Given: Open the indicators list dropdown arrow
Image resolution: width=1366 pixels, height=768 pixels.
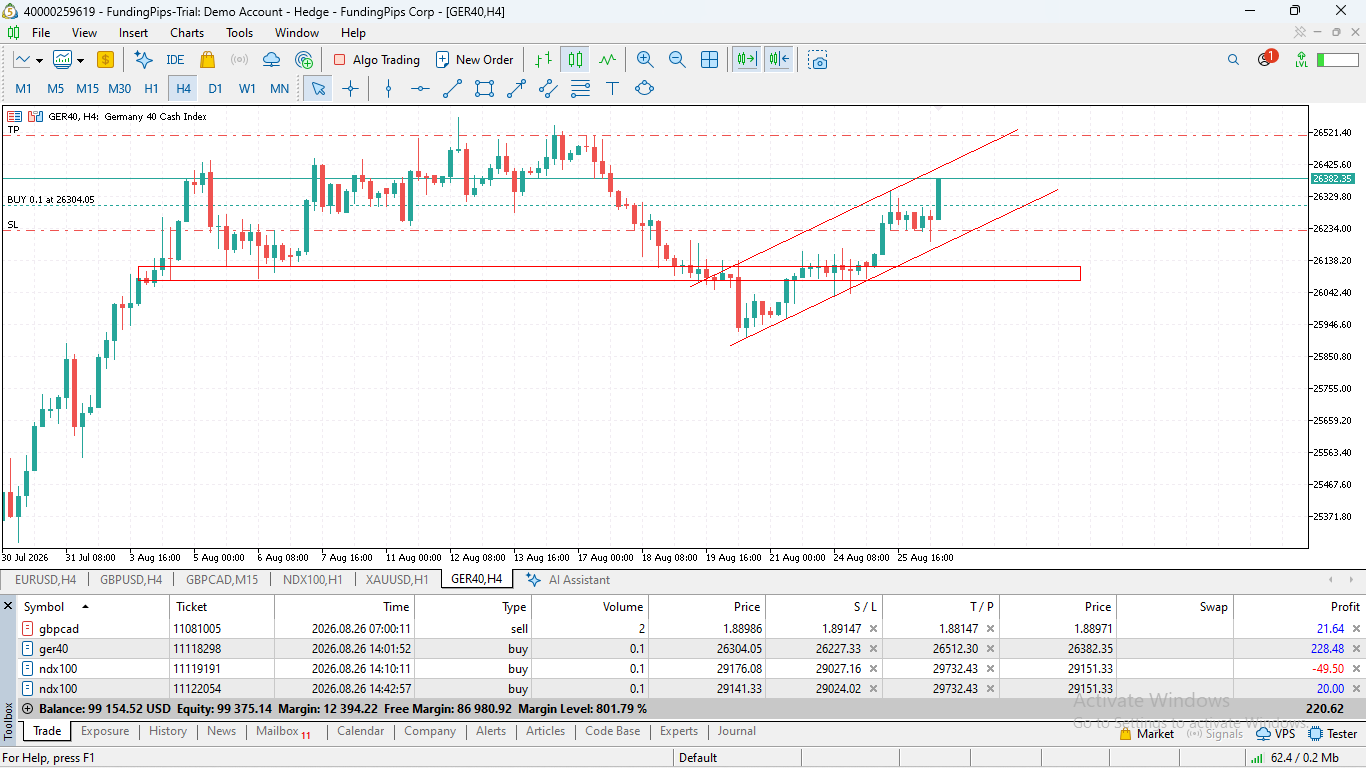Looking at the screenshot, I should [79, 60].
